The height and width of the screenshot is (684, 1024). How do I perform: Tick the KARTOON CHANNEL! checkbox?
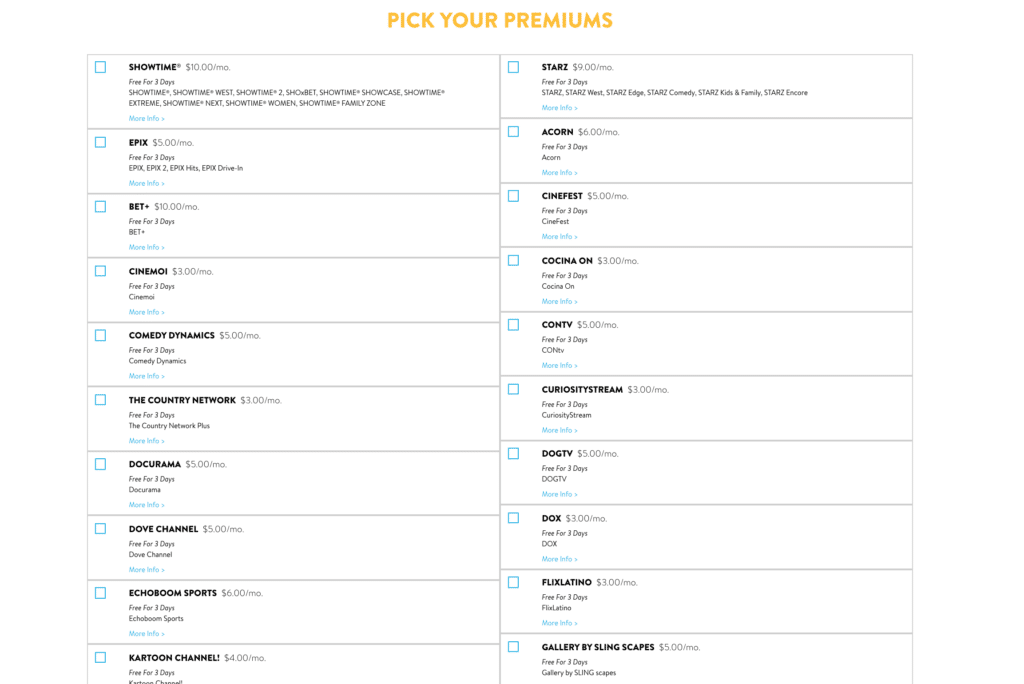point(101,658)
